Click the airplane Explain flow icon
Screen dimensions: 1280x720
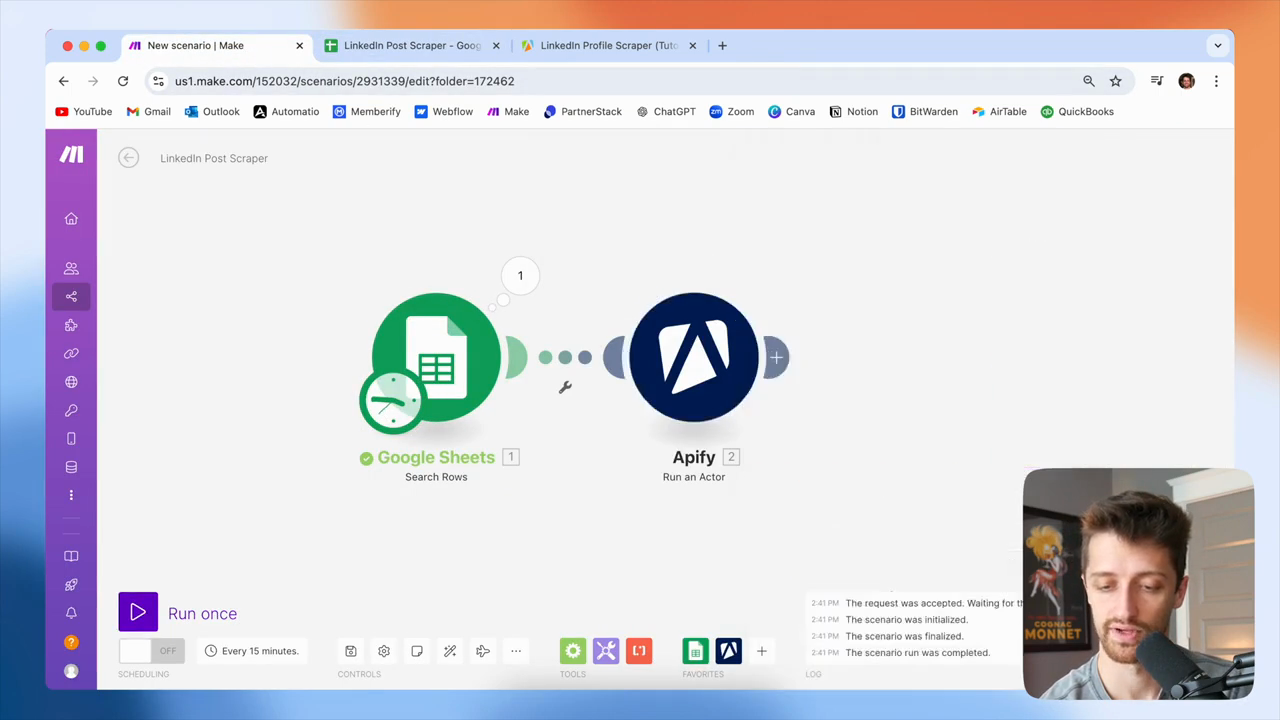click(x=483, y=651)
